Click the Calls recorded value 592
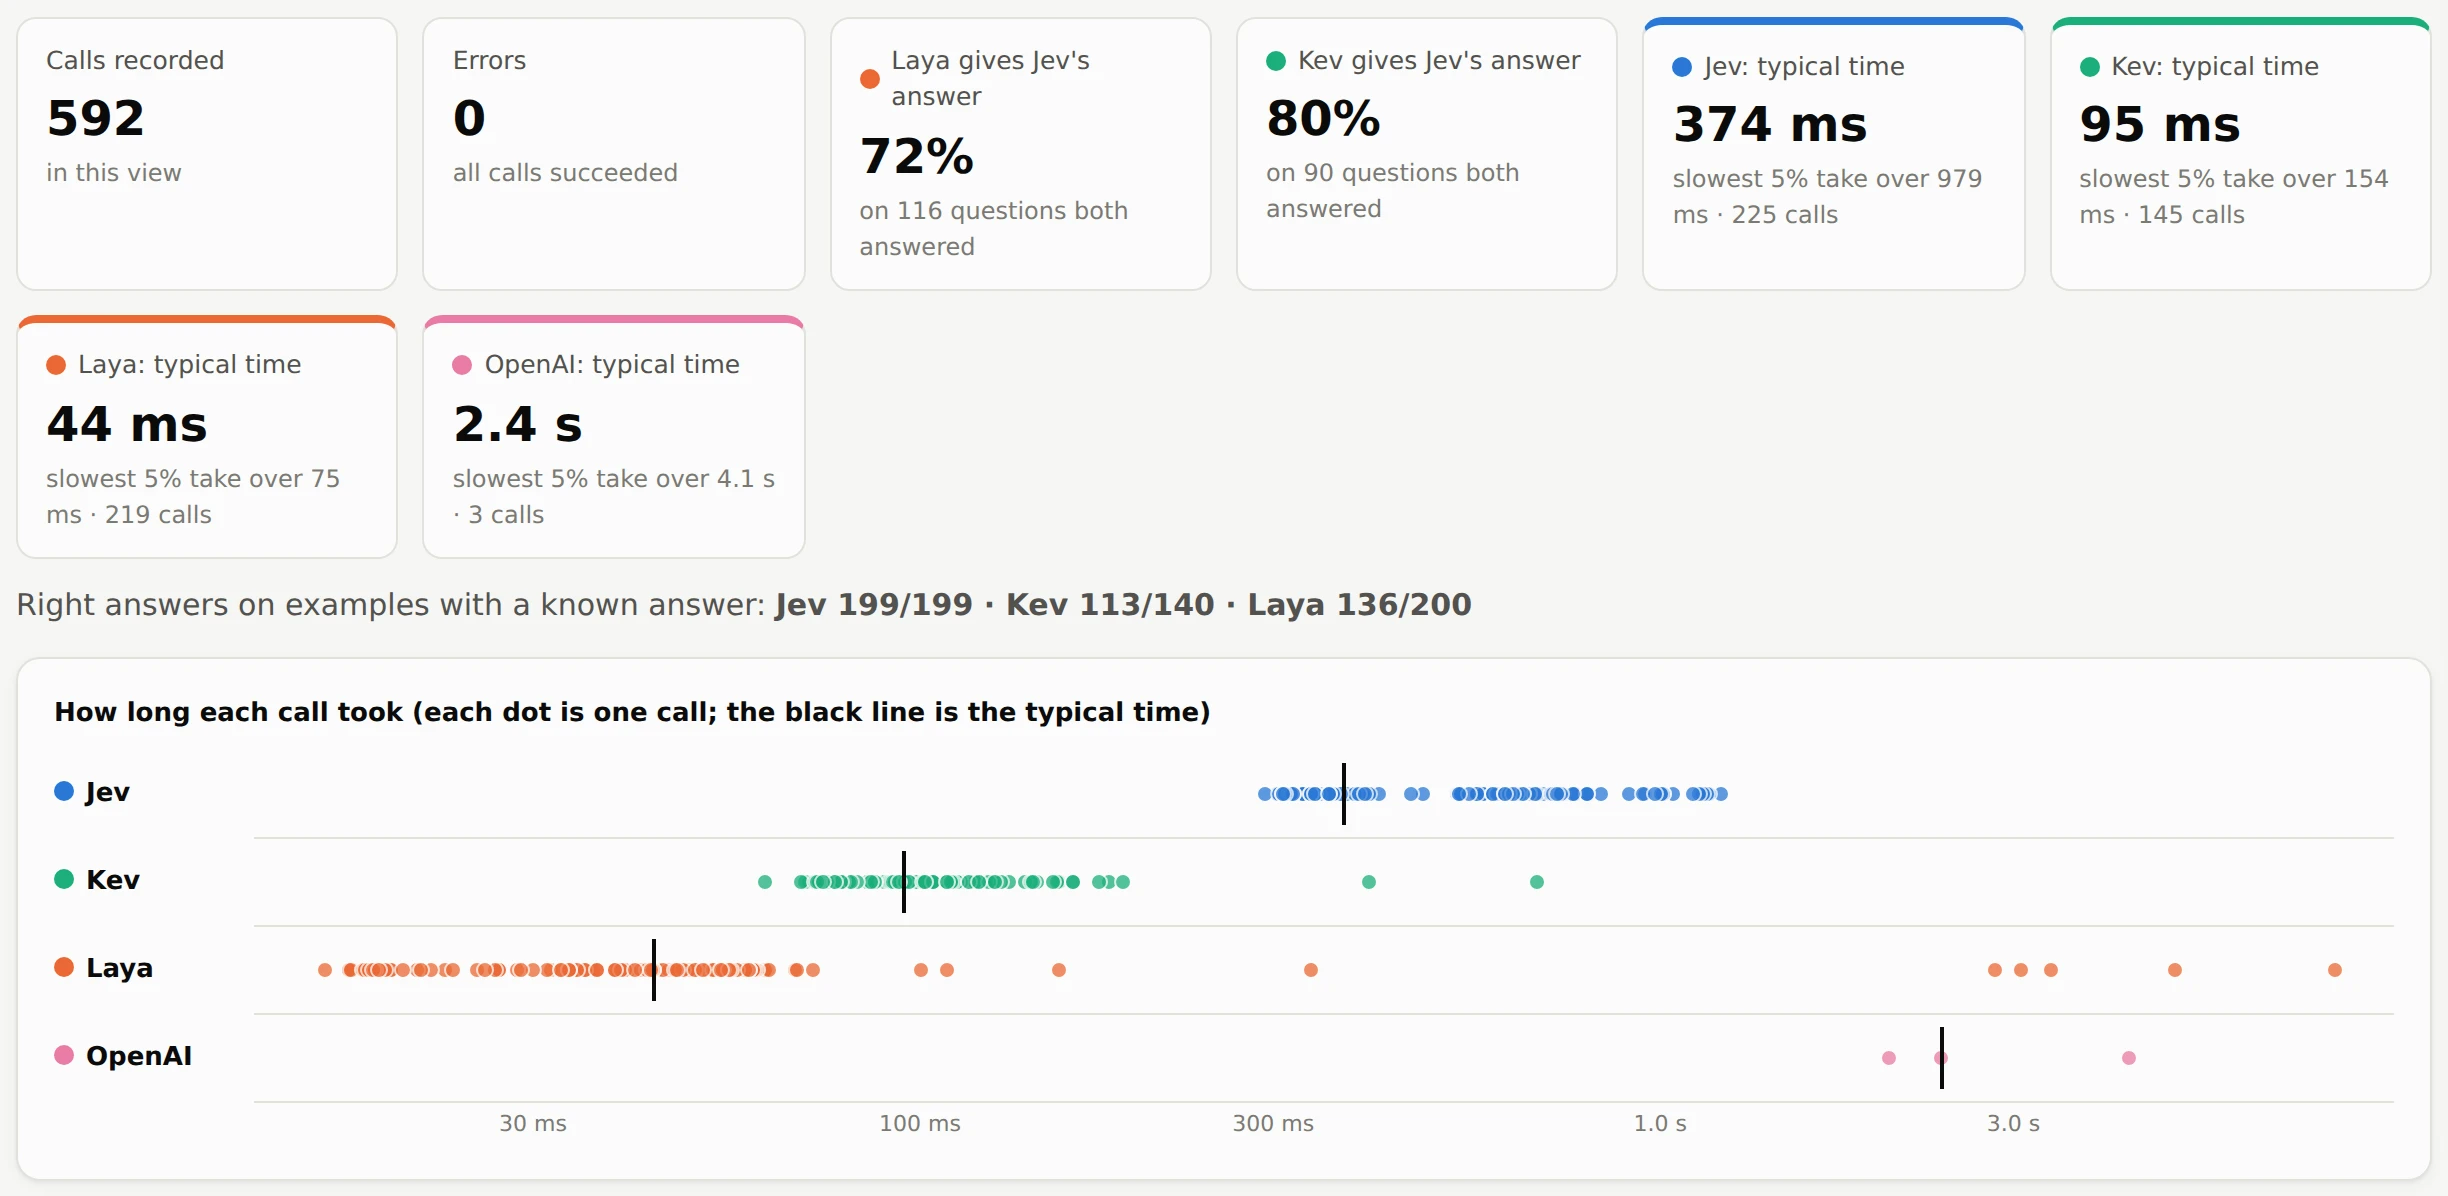This screenshot has width=2448, height=1196. pos(96,118)
